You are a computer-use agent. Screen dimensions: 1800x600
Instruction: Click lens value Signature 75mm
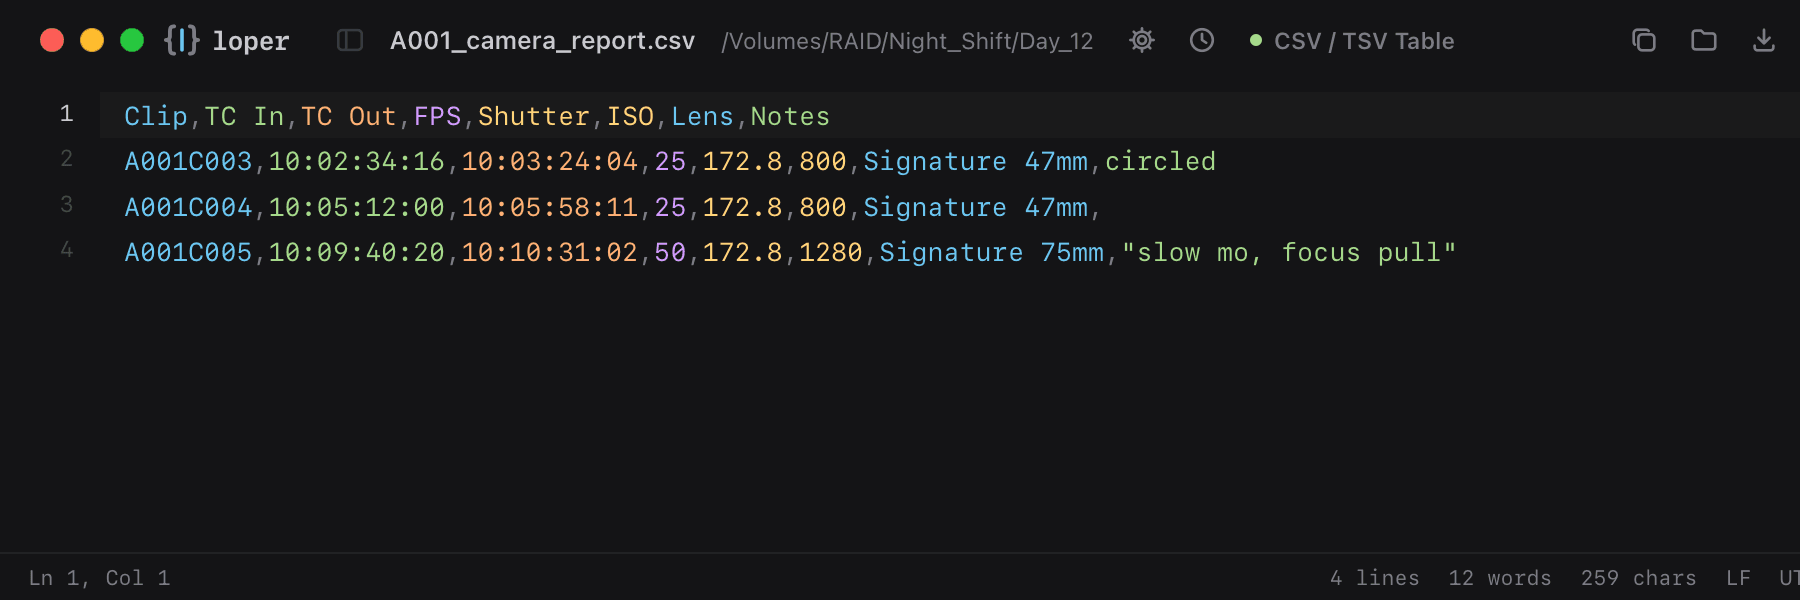992,252
